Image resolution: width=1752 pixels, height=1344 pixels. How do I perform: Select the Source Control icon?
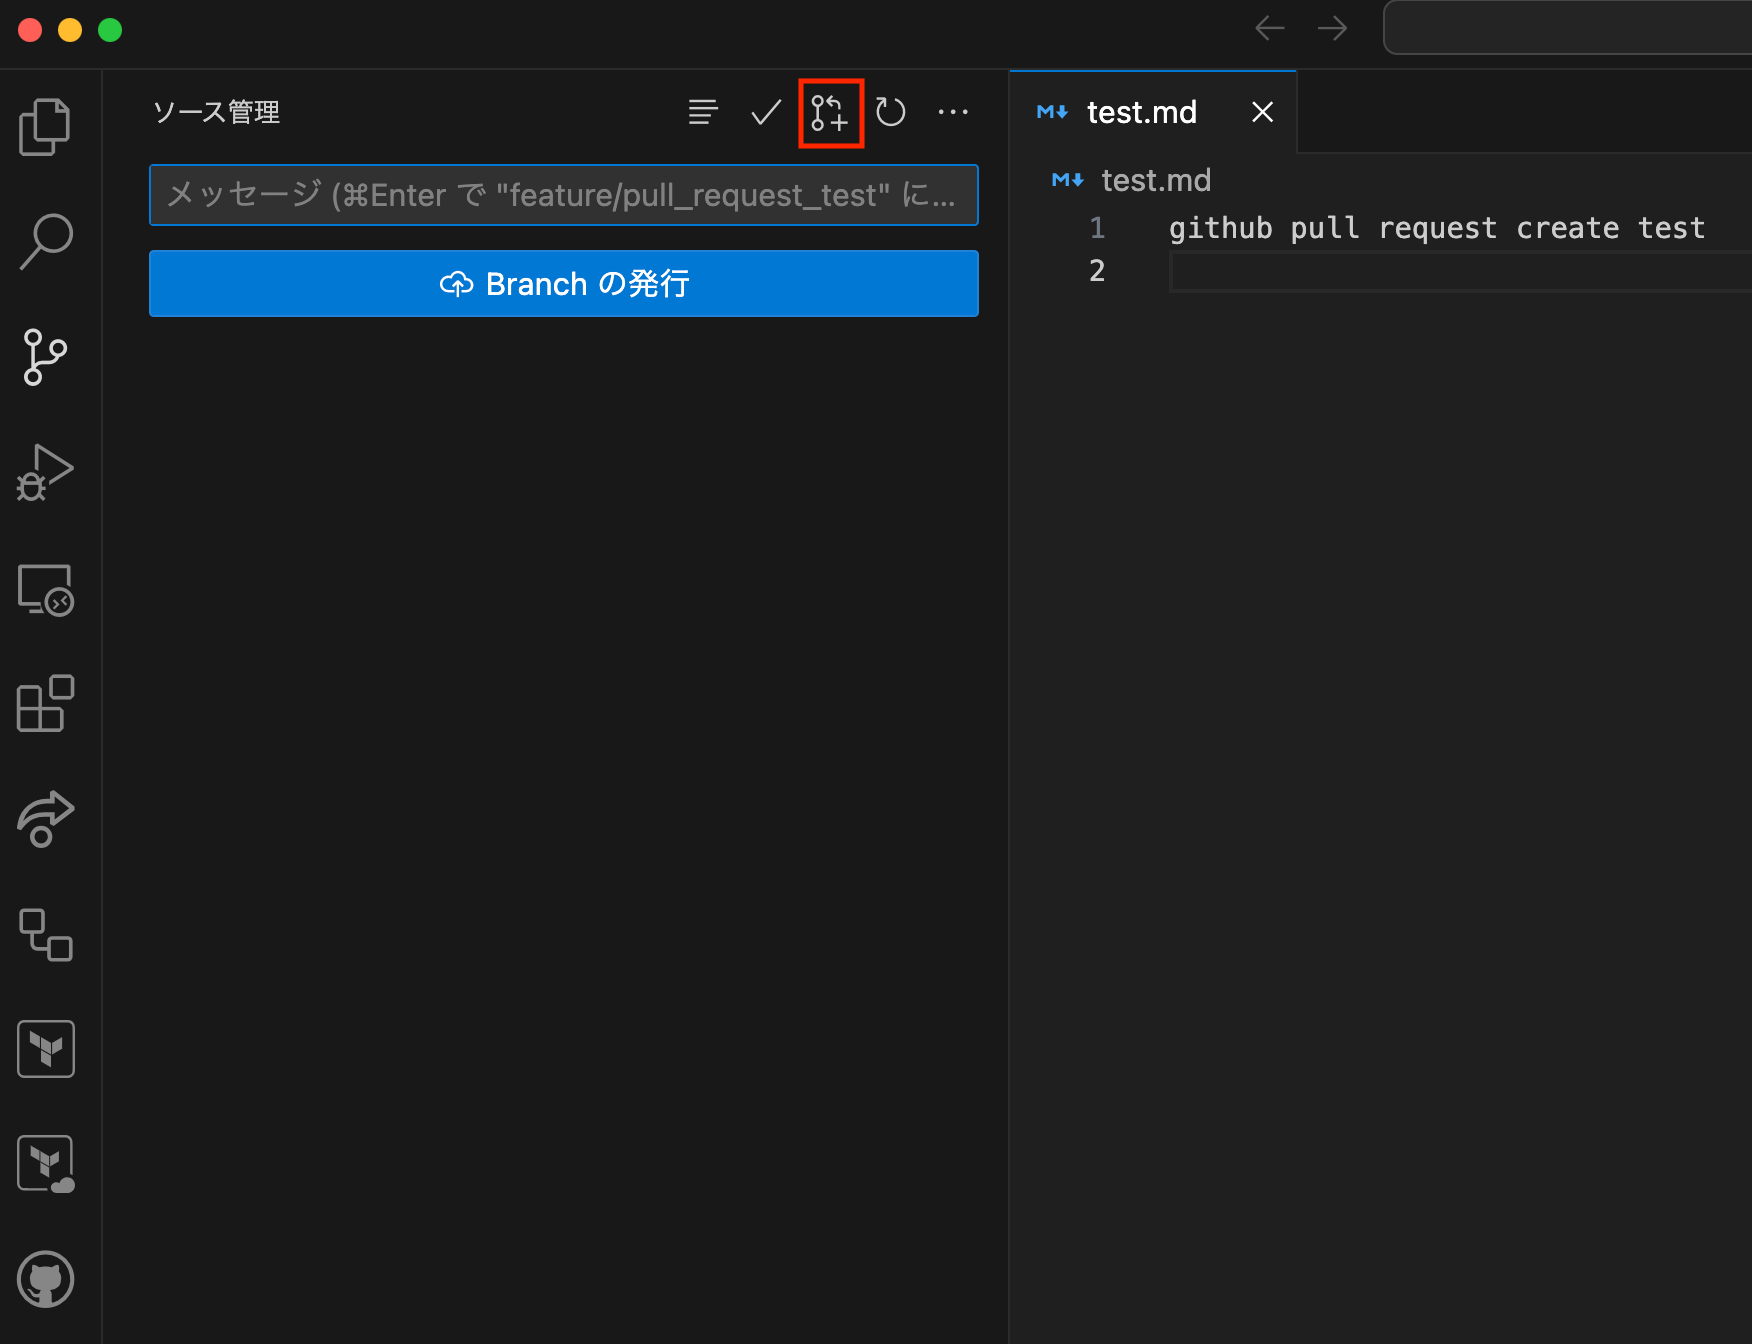click(x=45, y=357)
